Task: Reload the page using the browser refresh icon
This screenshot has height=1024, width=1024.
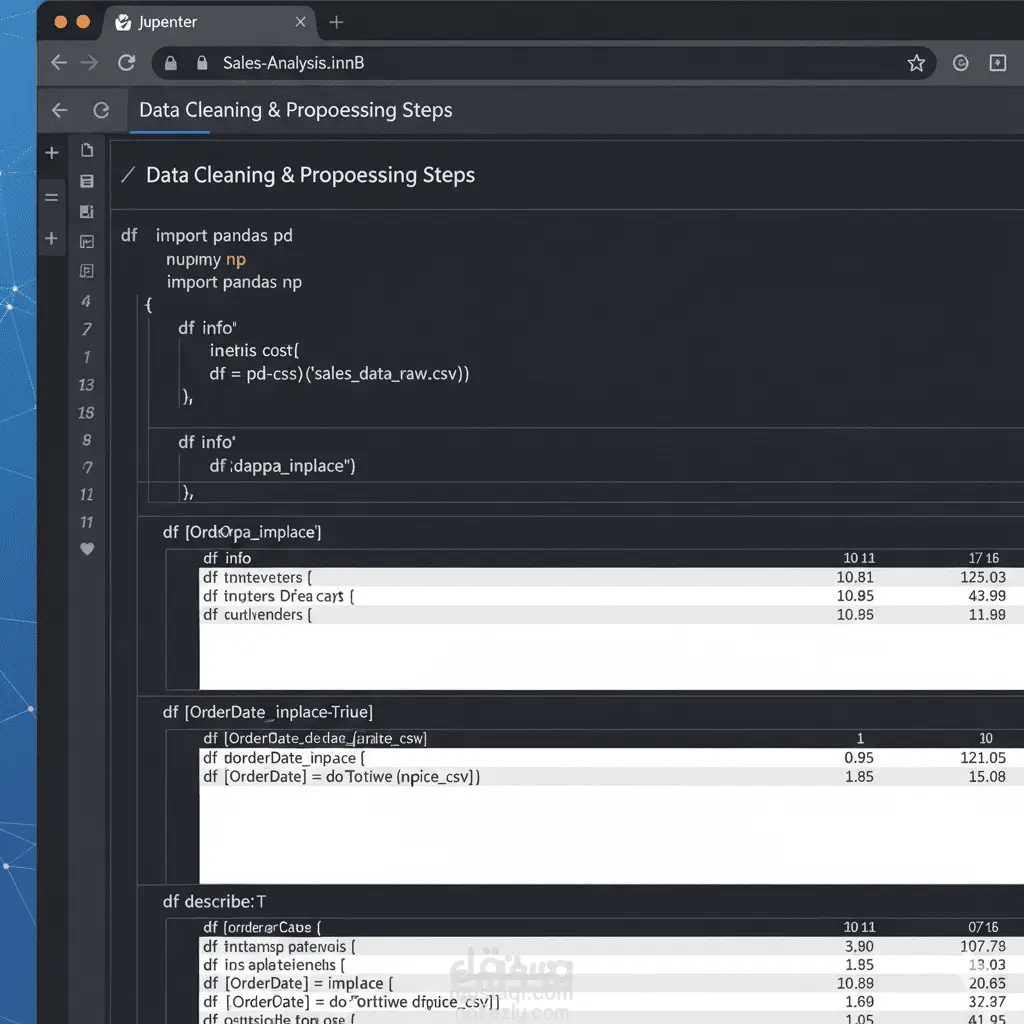Action: 127,63
